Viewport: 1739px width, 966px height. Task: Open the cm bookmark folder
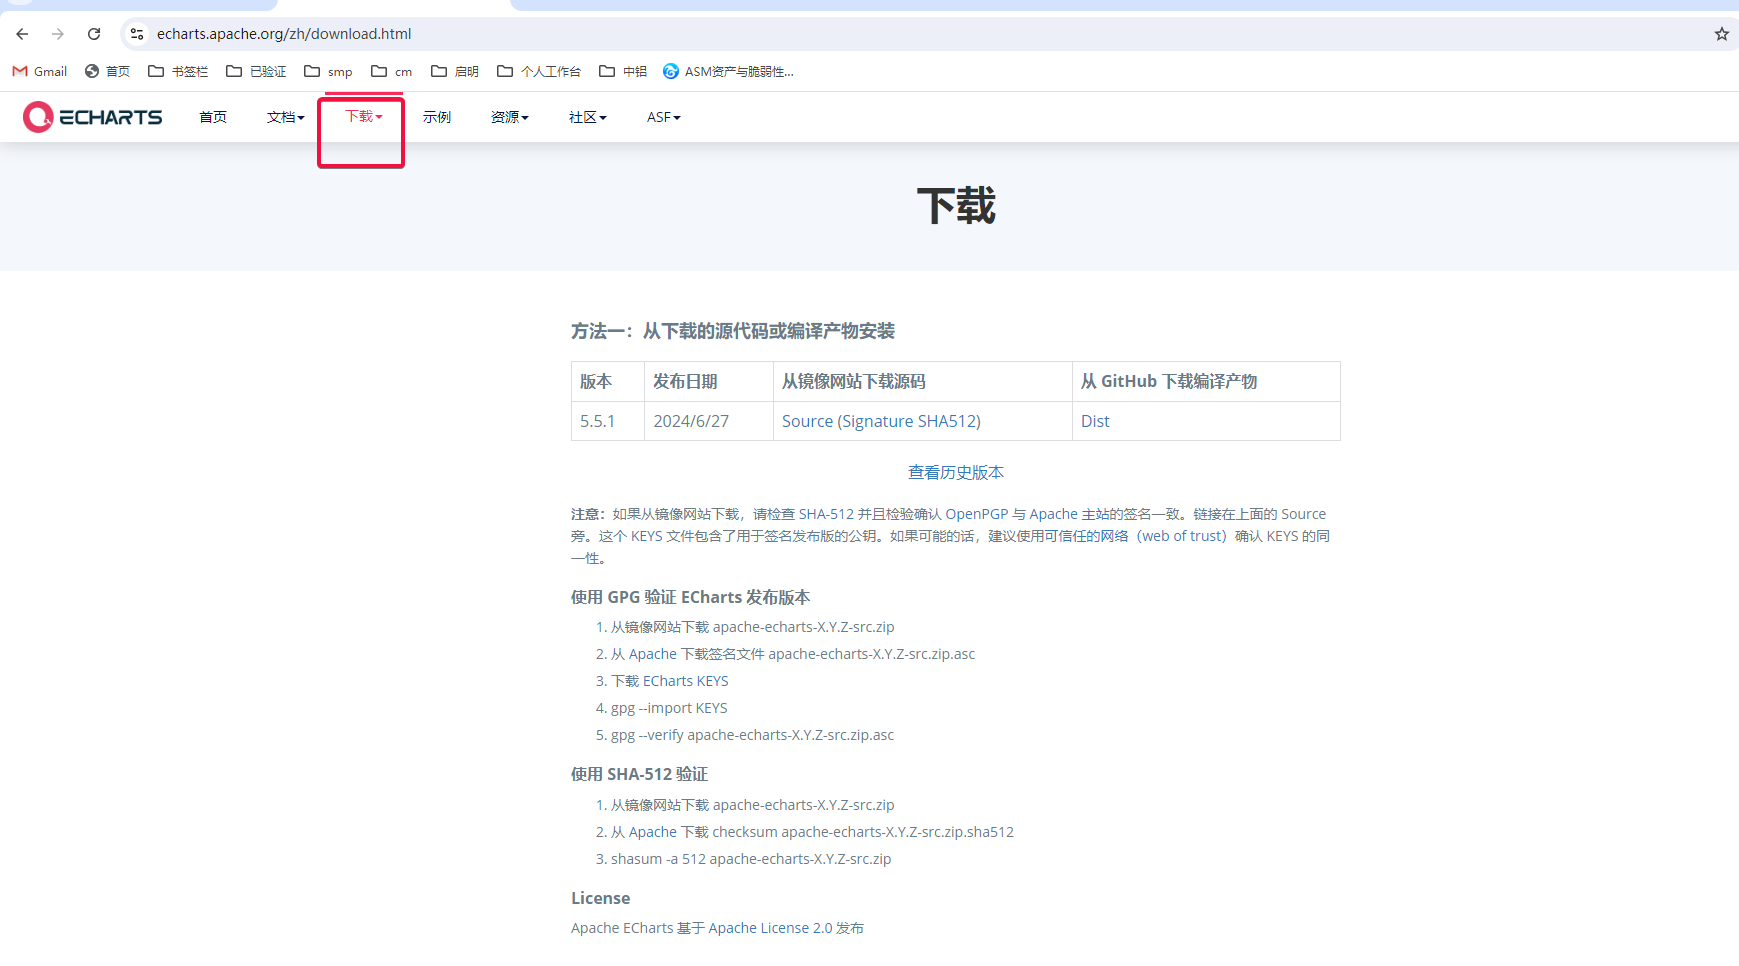pos(391,71)
